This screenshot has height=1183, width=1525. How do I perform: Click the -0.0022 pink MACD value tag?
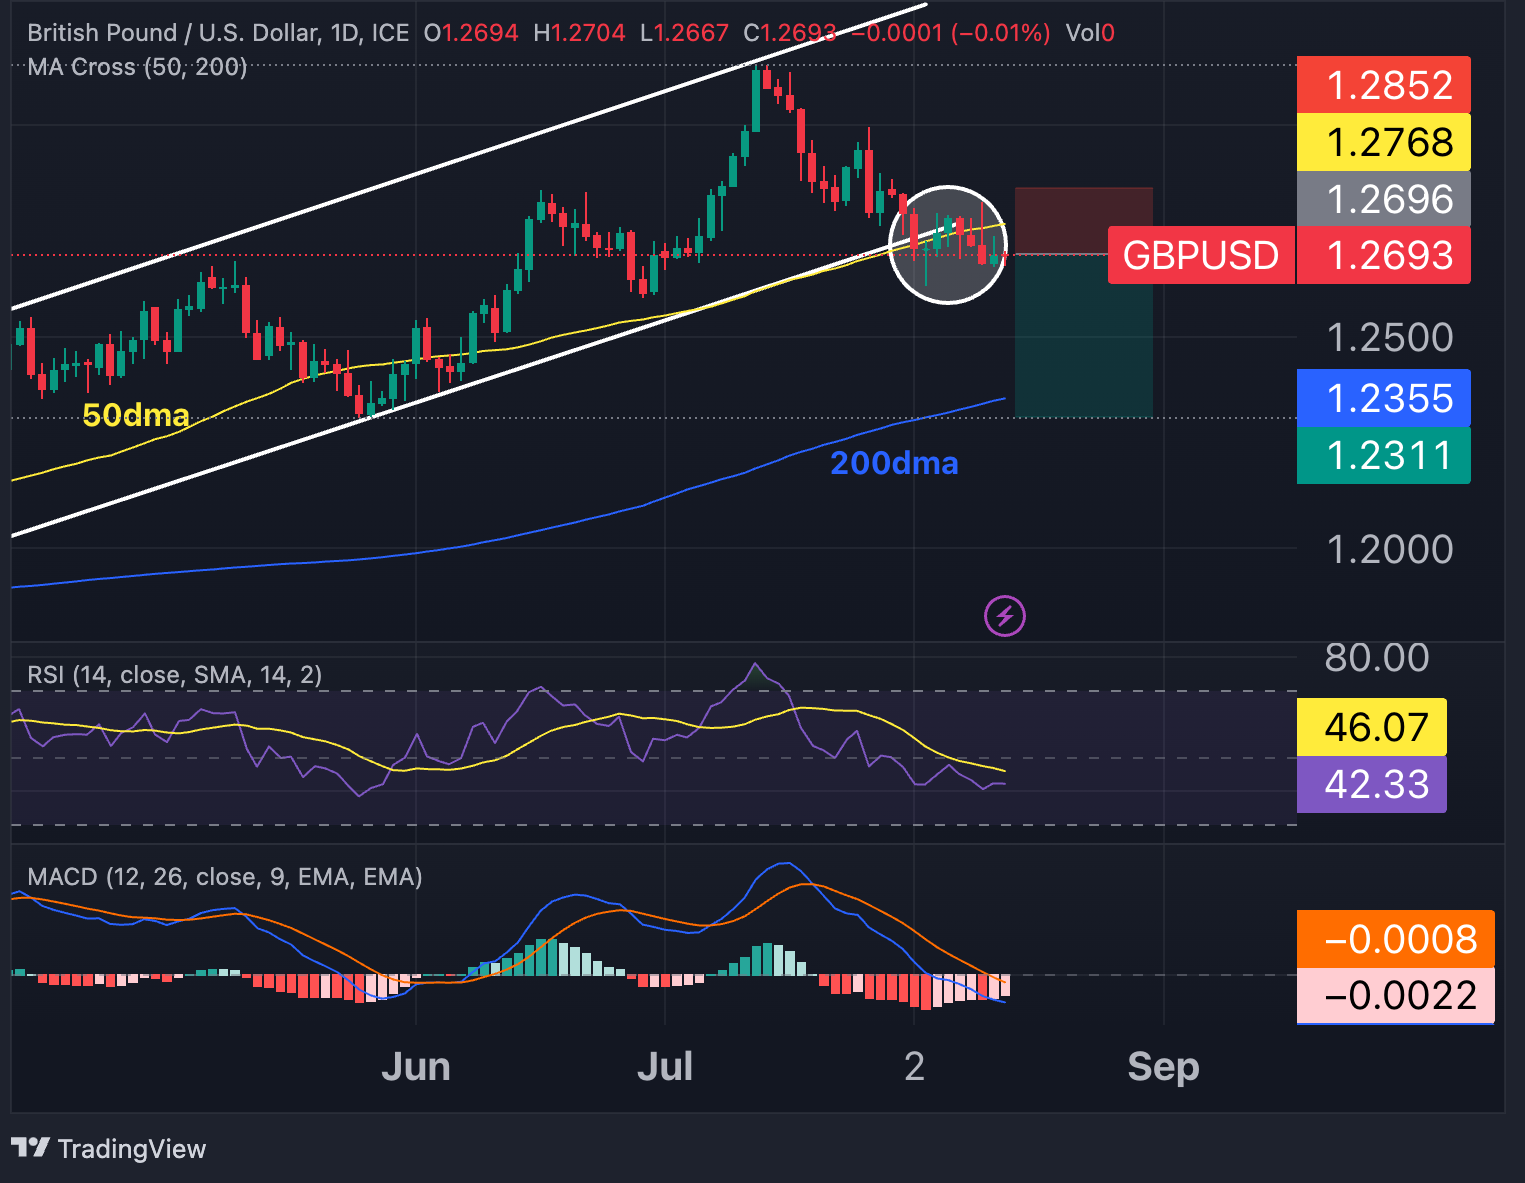pos(1396,996)
